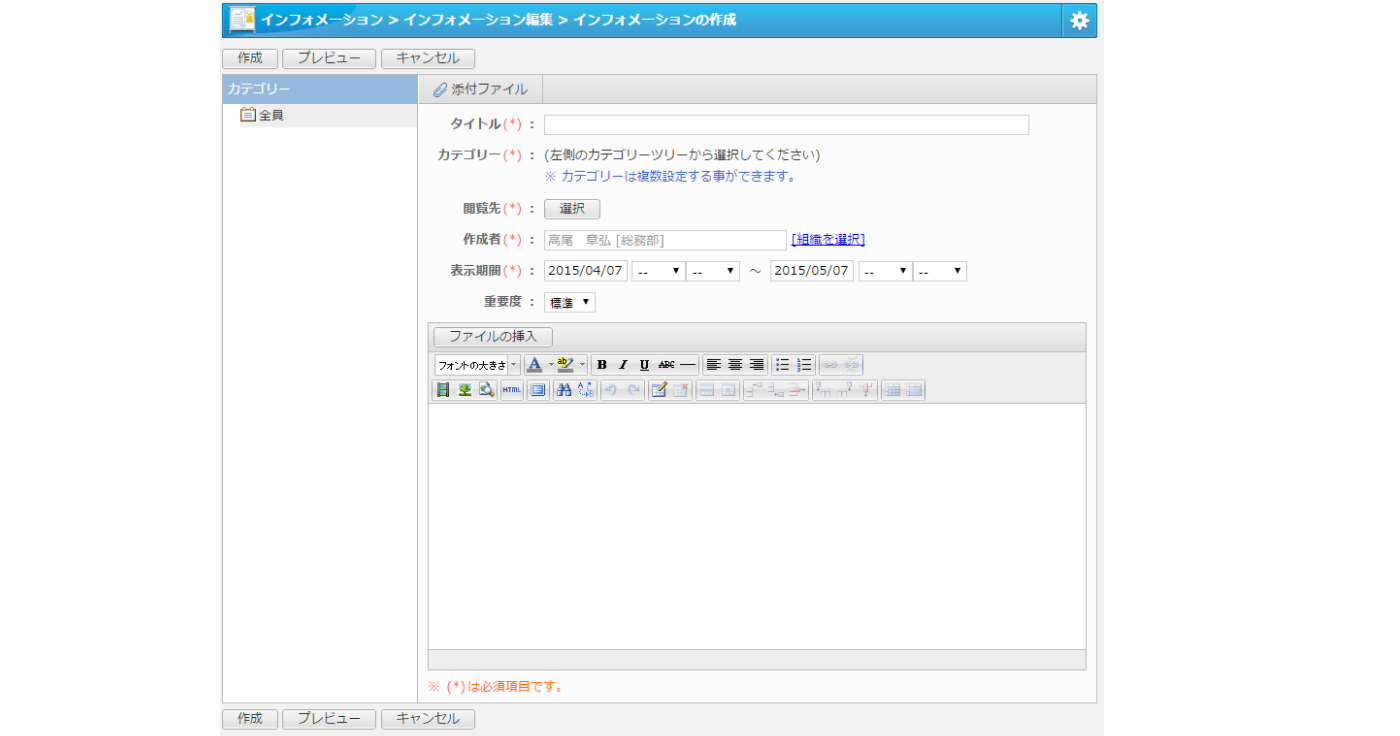Image resolution: width=1400 pixels, height=736 pixels.
Task: Expand the text color picker arrow
Action: coord(550,365)
